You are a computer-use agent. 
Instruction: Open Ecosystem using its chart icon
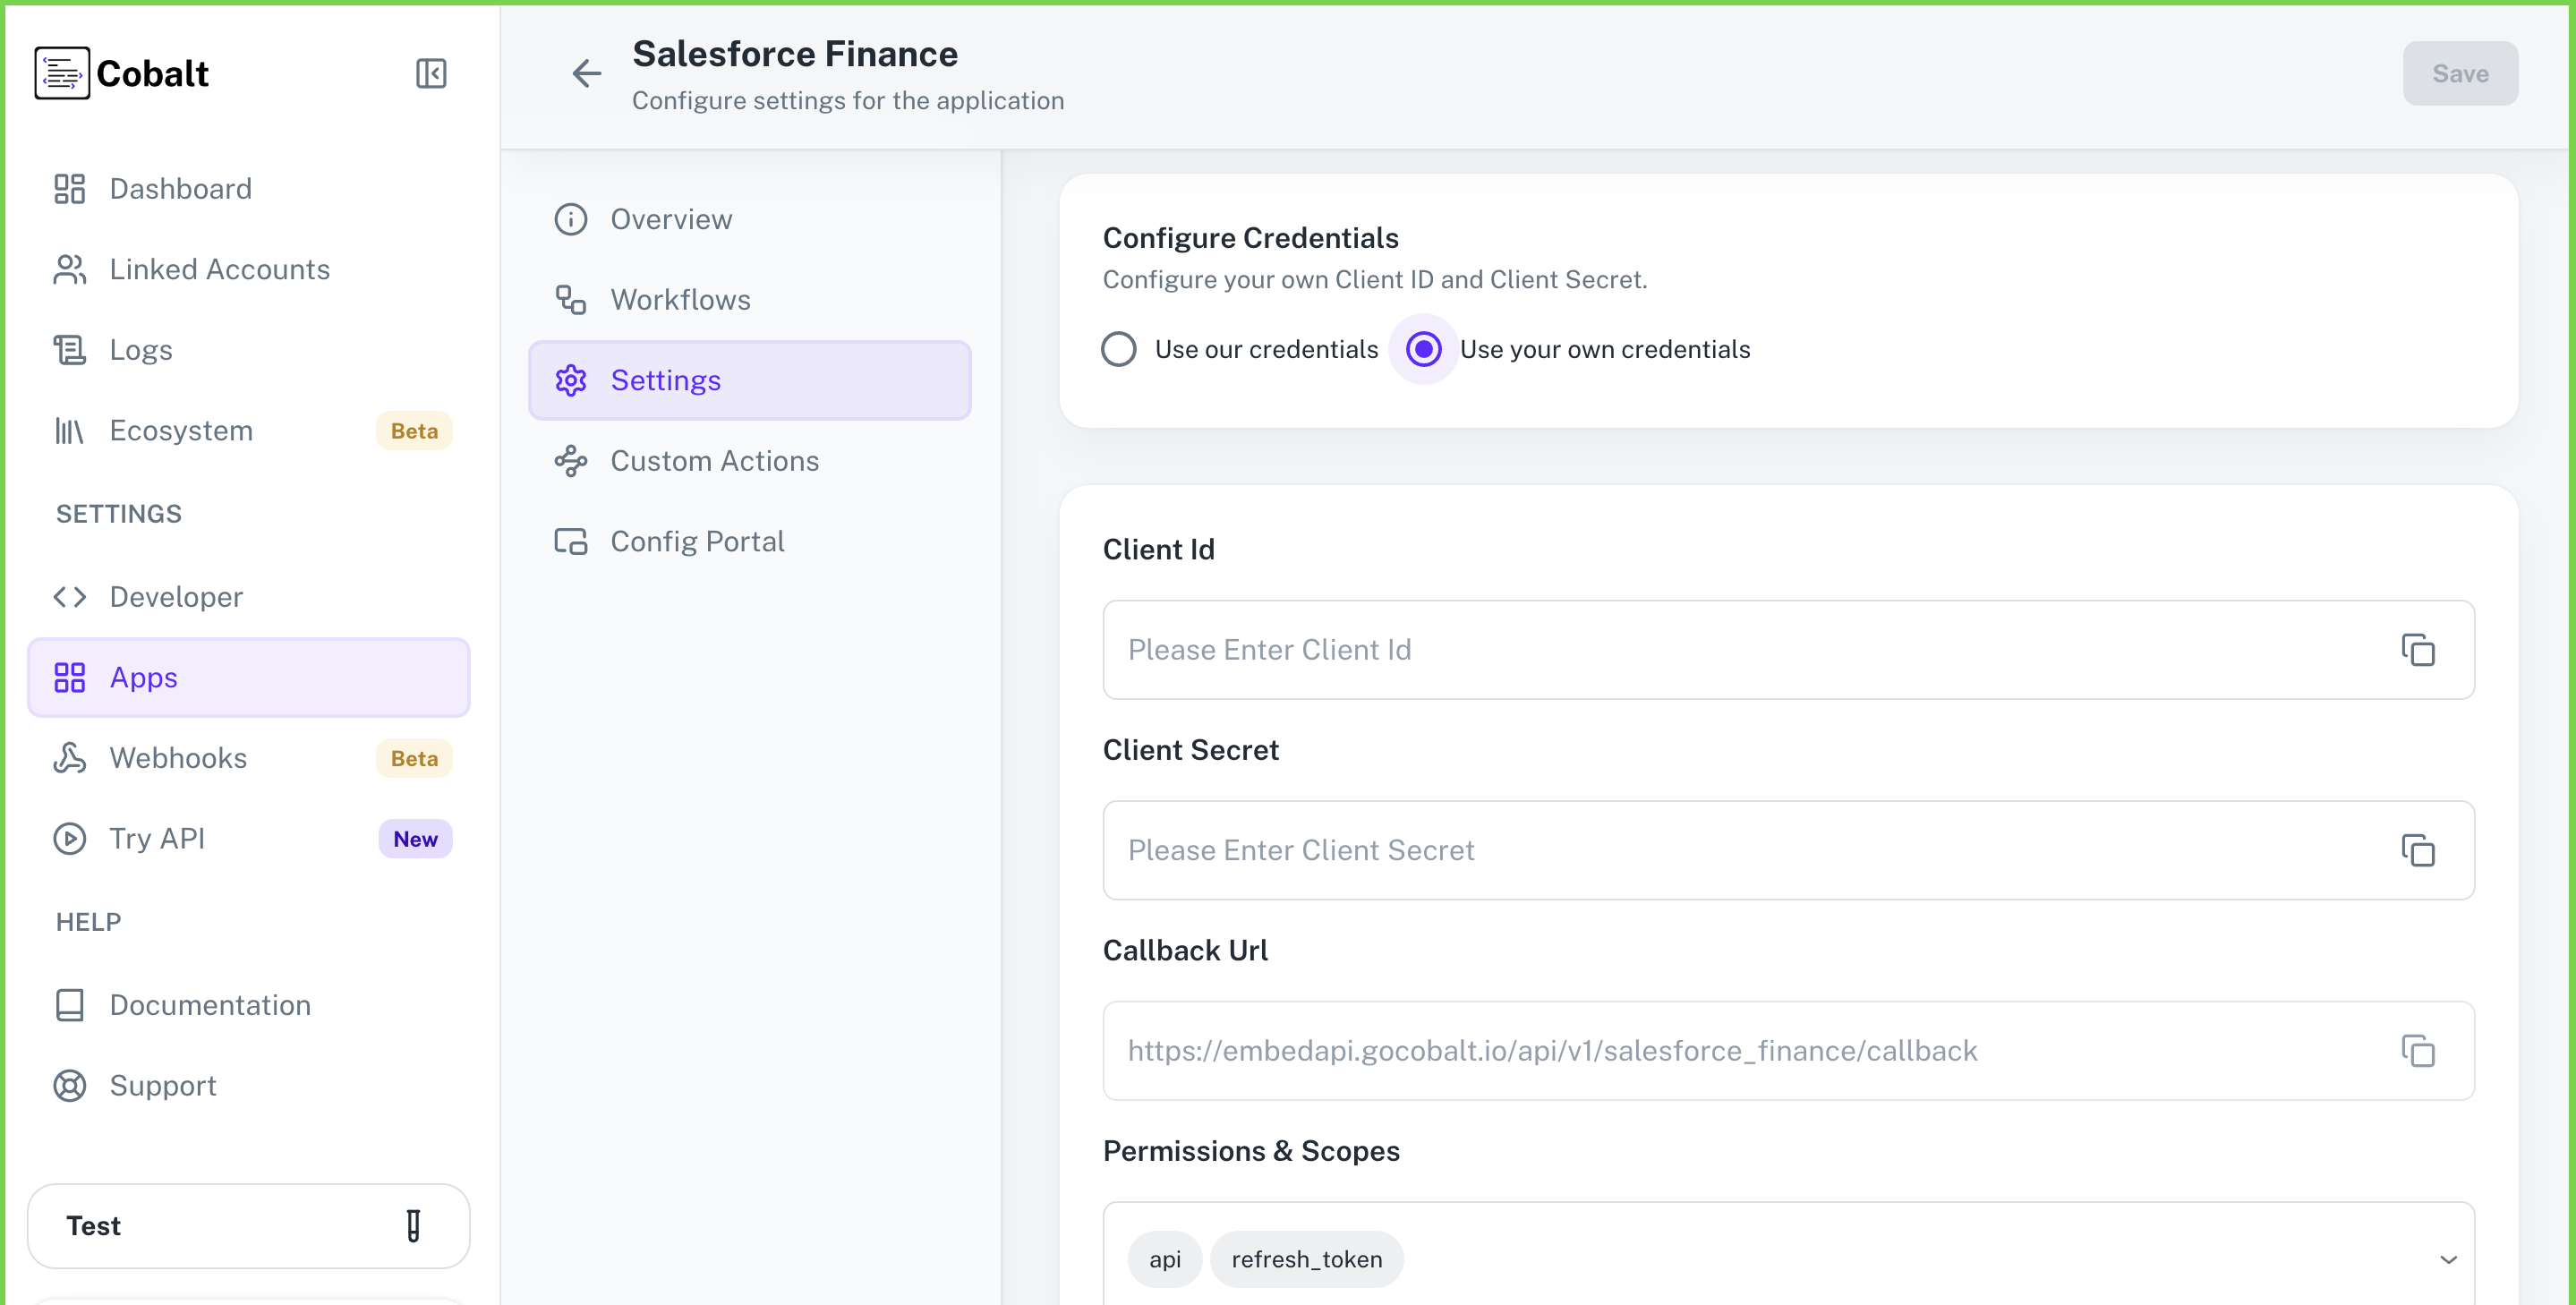tap(69, 430)
